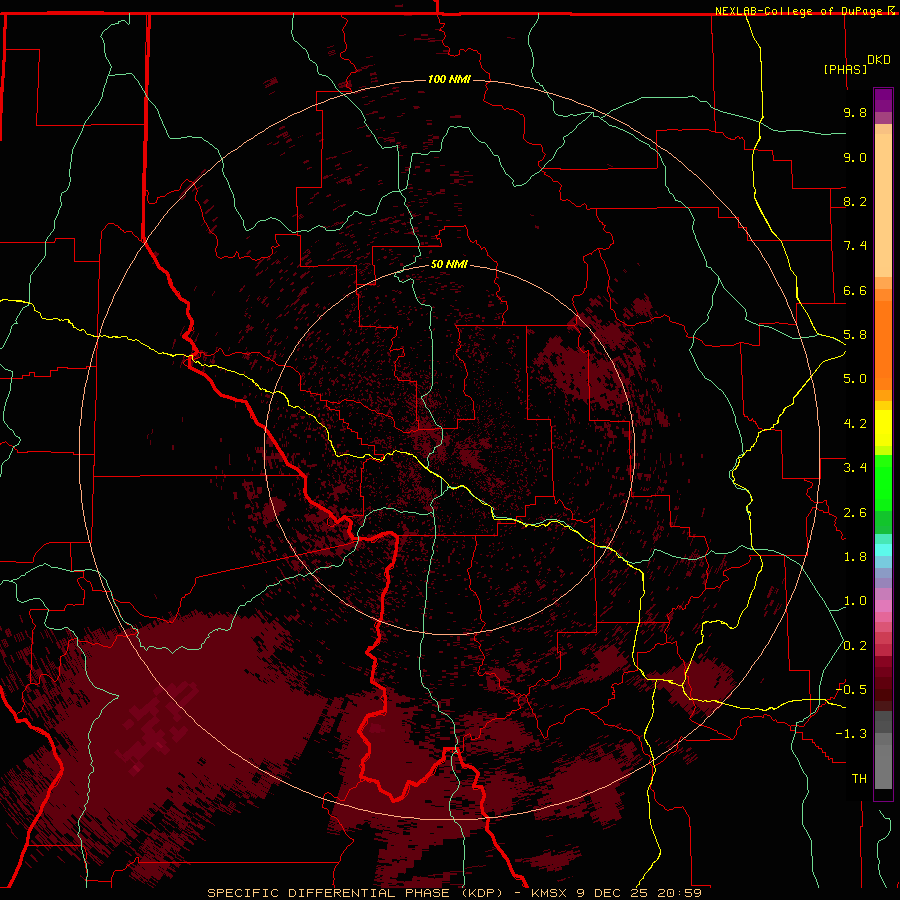Click the 3.4 scale value
Viewport: 900px width, 900px height.
click(x=855, y=468)
